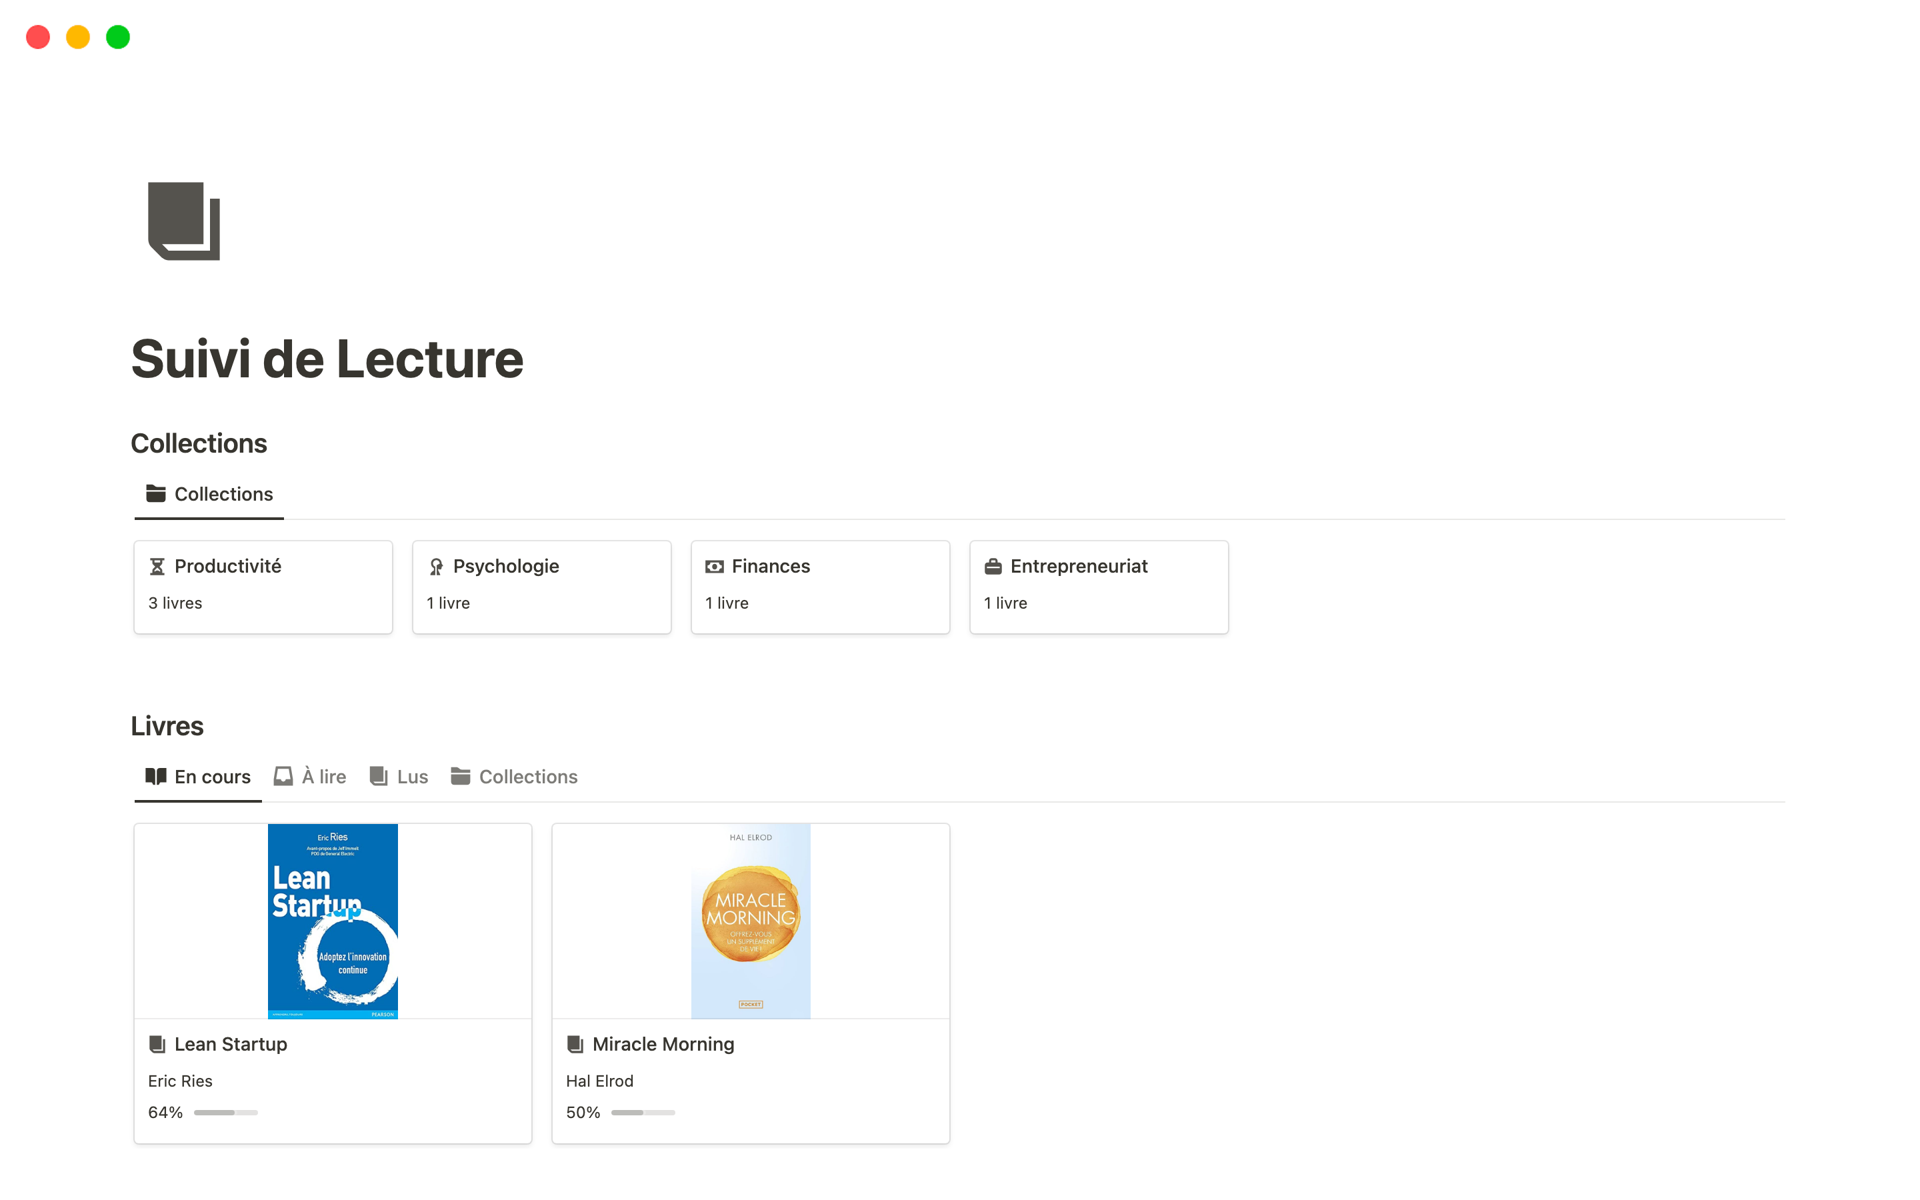
Task: Click the book icon beside Miracle Morning
Action: 575,1045
